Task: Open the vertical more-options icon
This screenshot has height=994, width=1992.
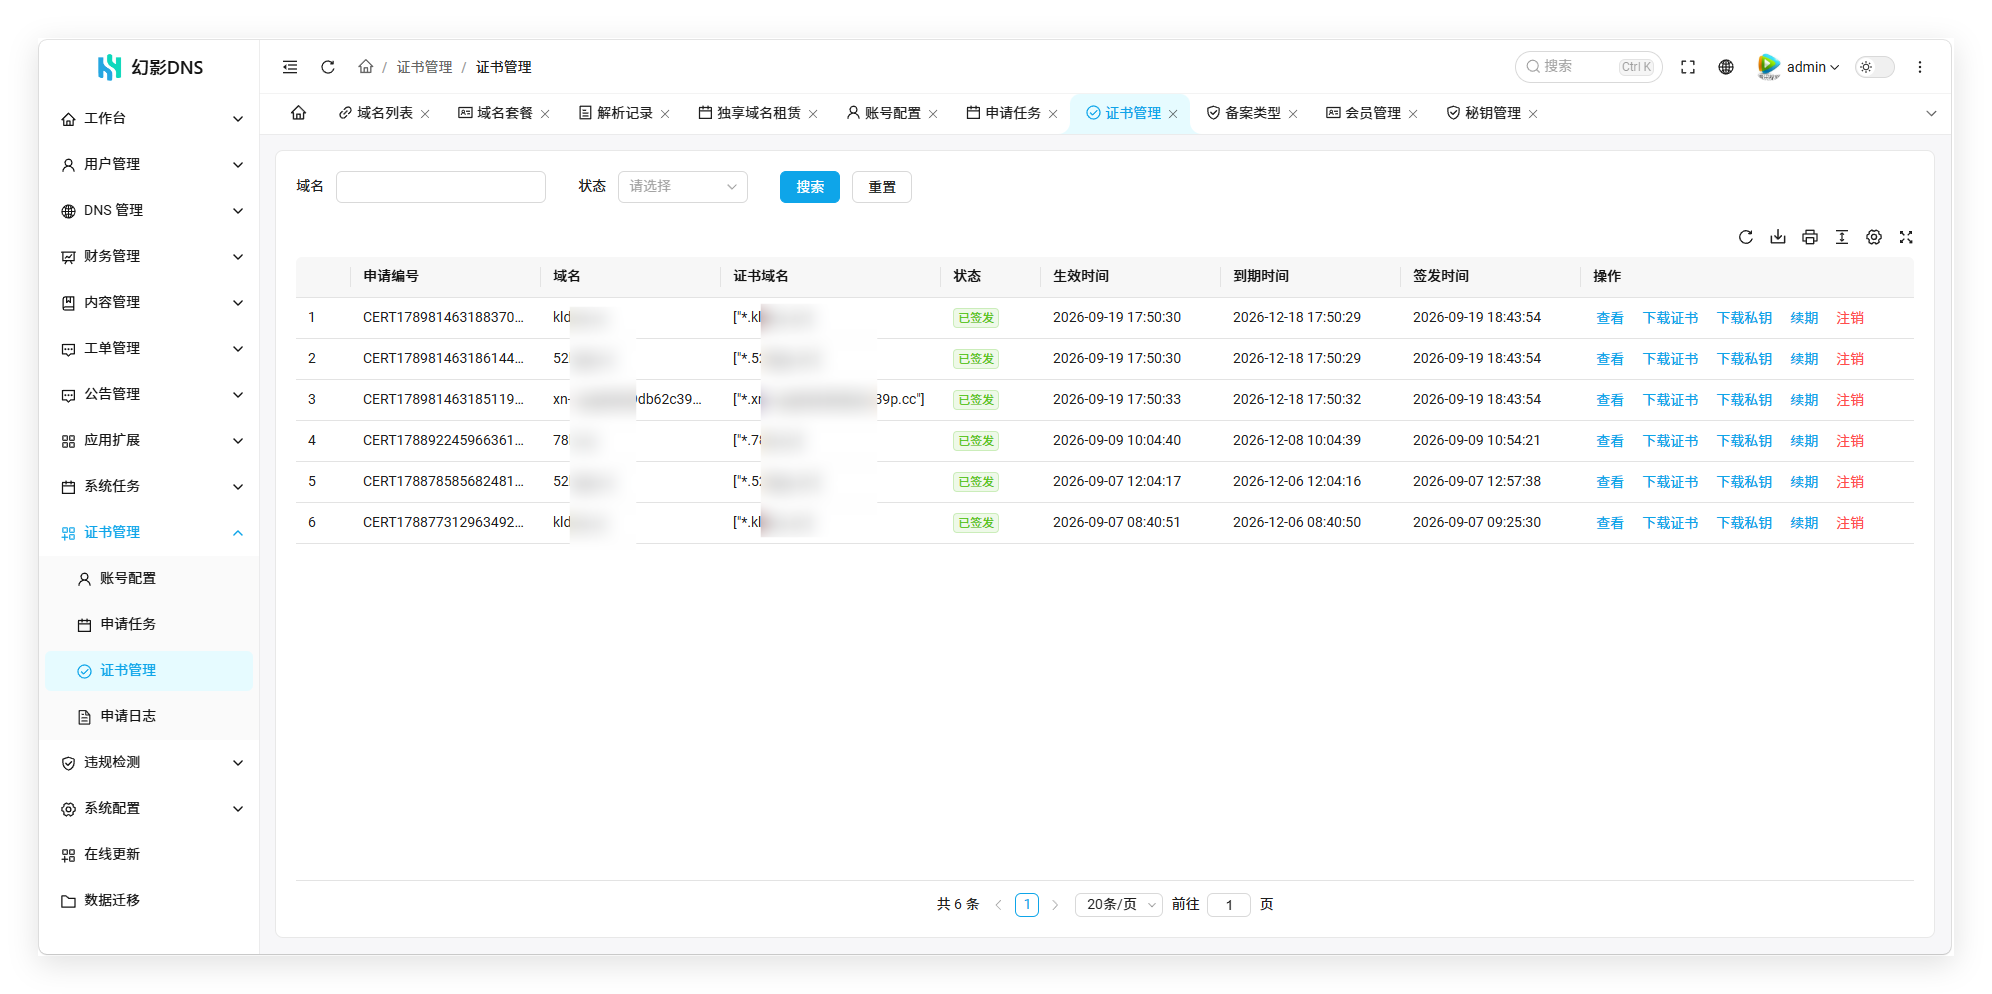Action: click(x=1920, y=67)
